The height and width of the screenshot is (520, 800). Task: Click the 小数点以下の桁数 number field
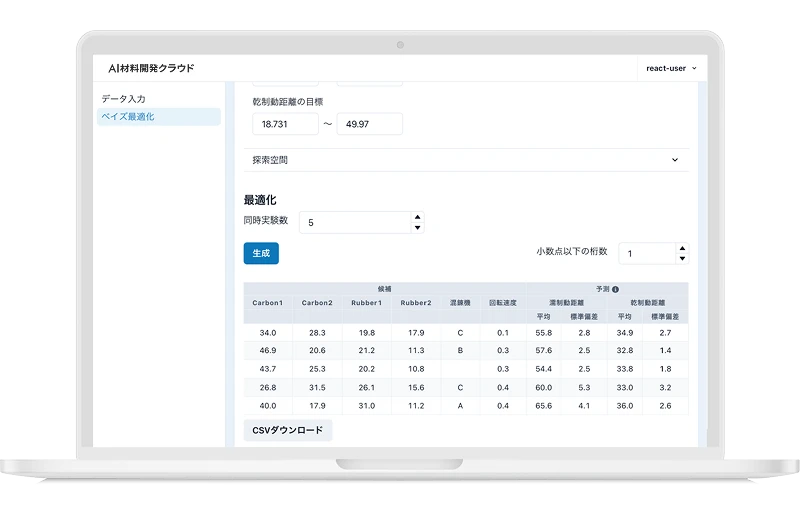pos(645,254)
